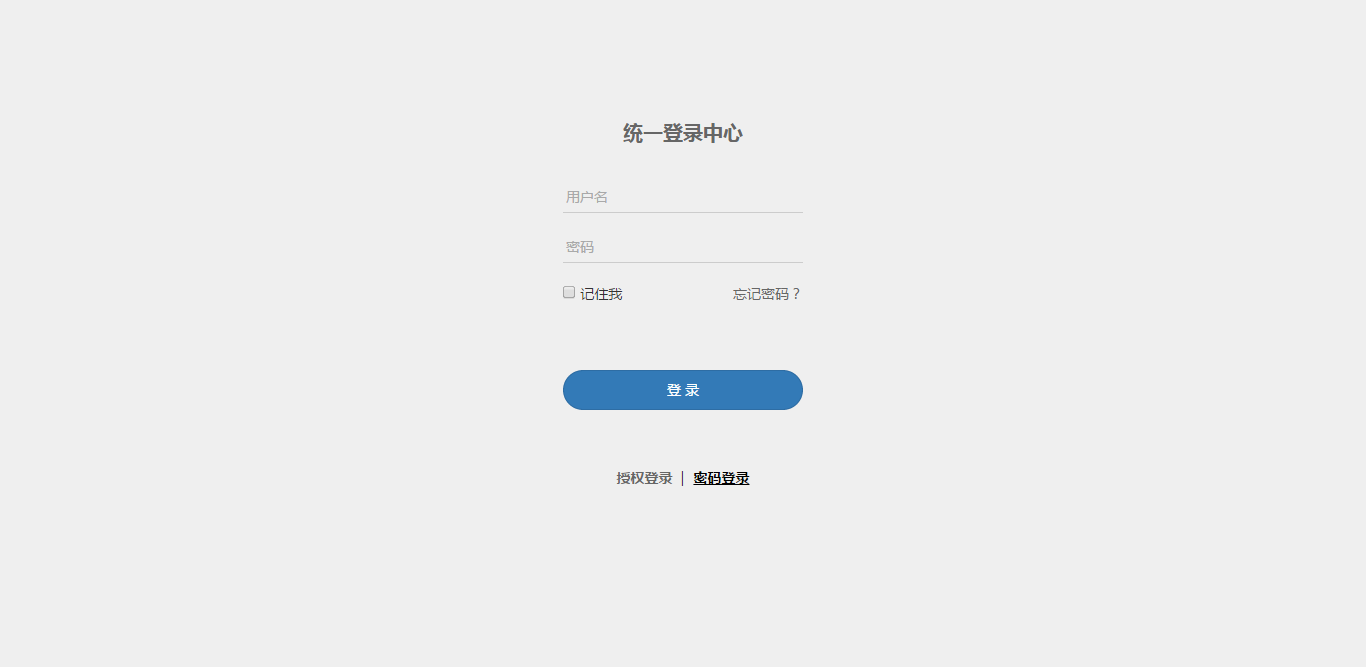Submit the form with the rounded 登录 button
The image size is (1366, 667).
point(683,390)
